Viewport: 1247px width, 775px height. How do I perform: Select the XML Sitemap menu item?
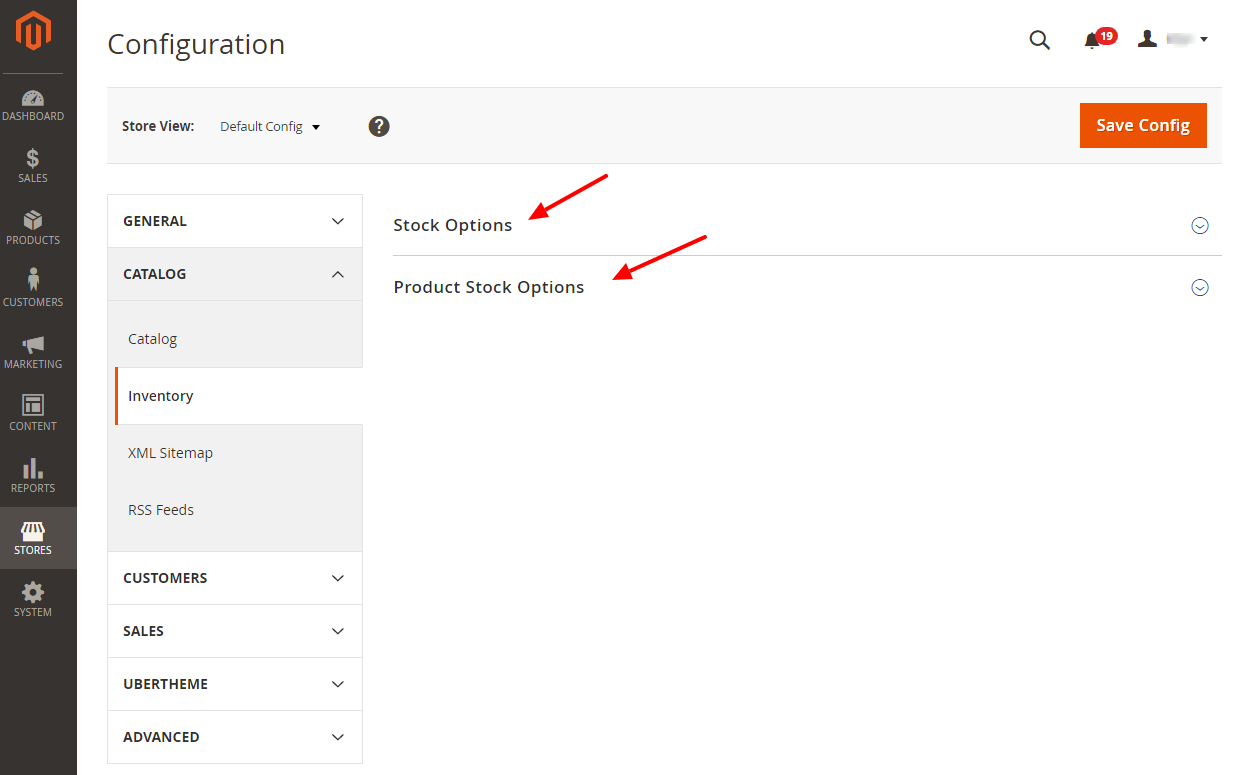(171, 453)
